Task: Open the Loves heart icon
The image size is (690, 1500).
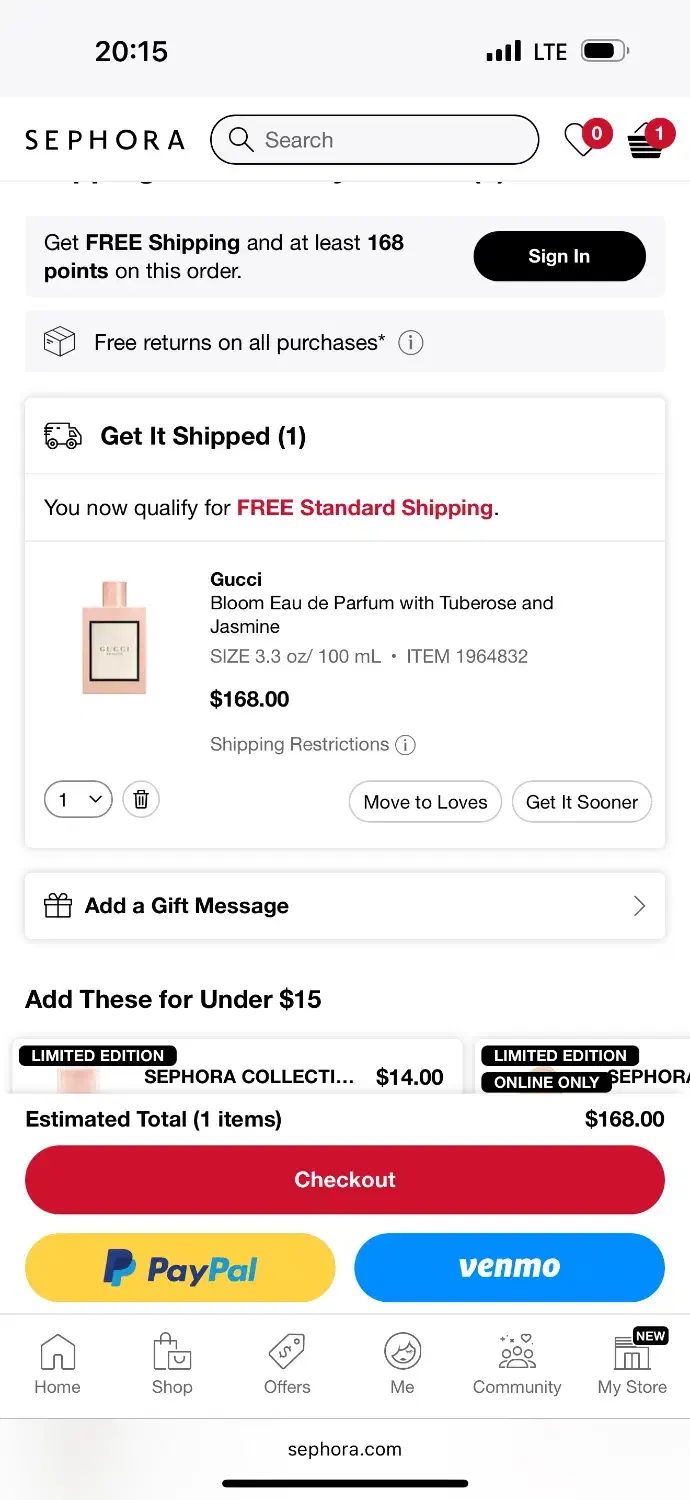Action: [x=582, y=140]
